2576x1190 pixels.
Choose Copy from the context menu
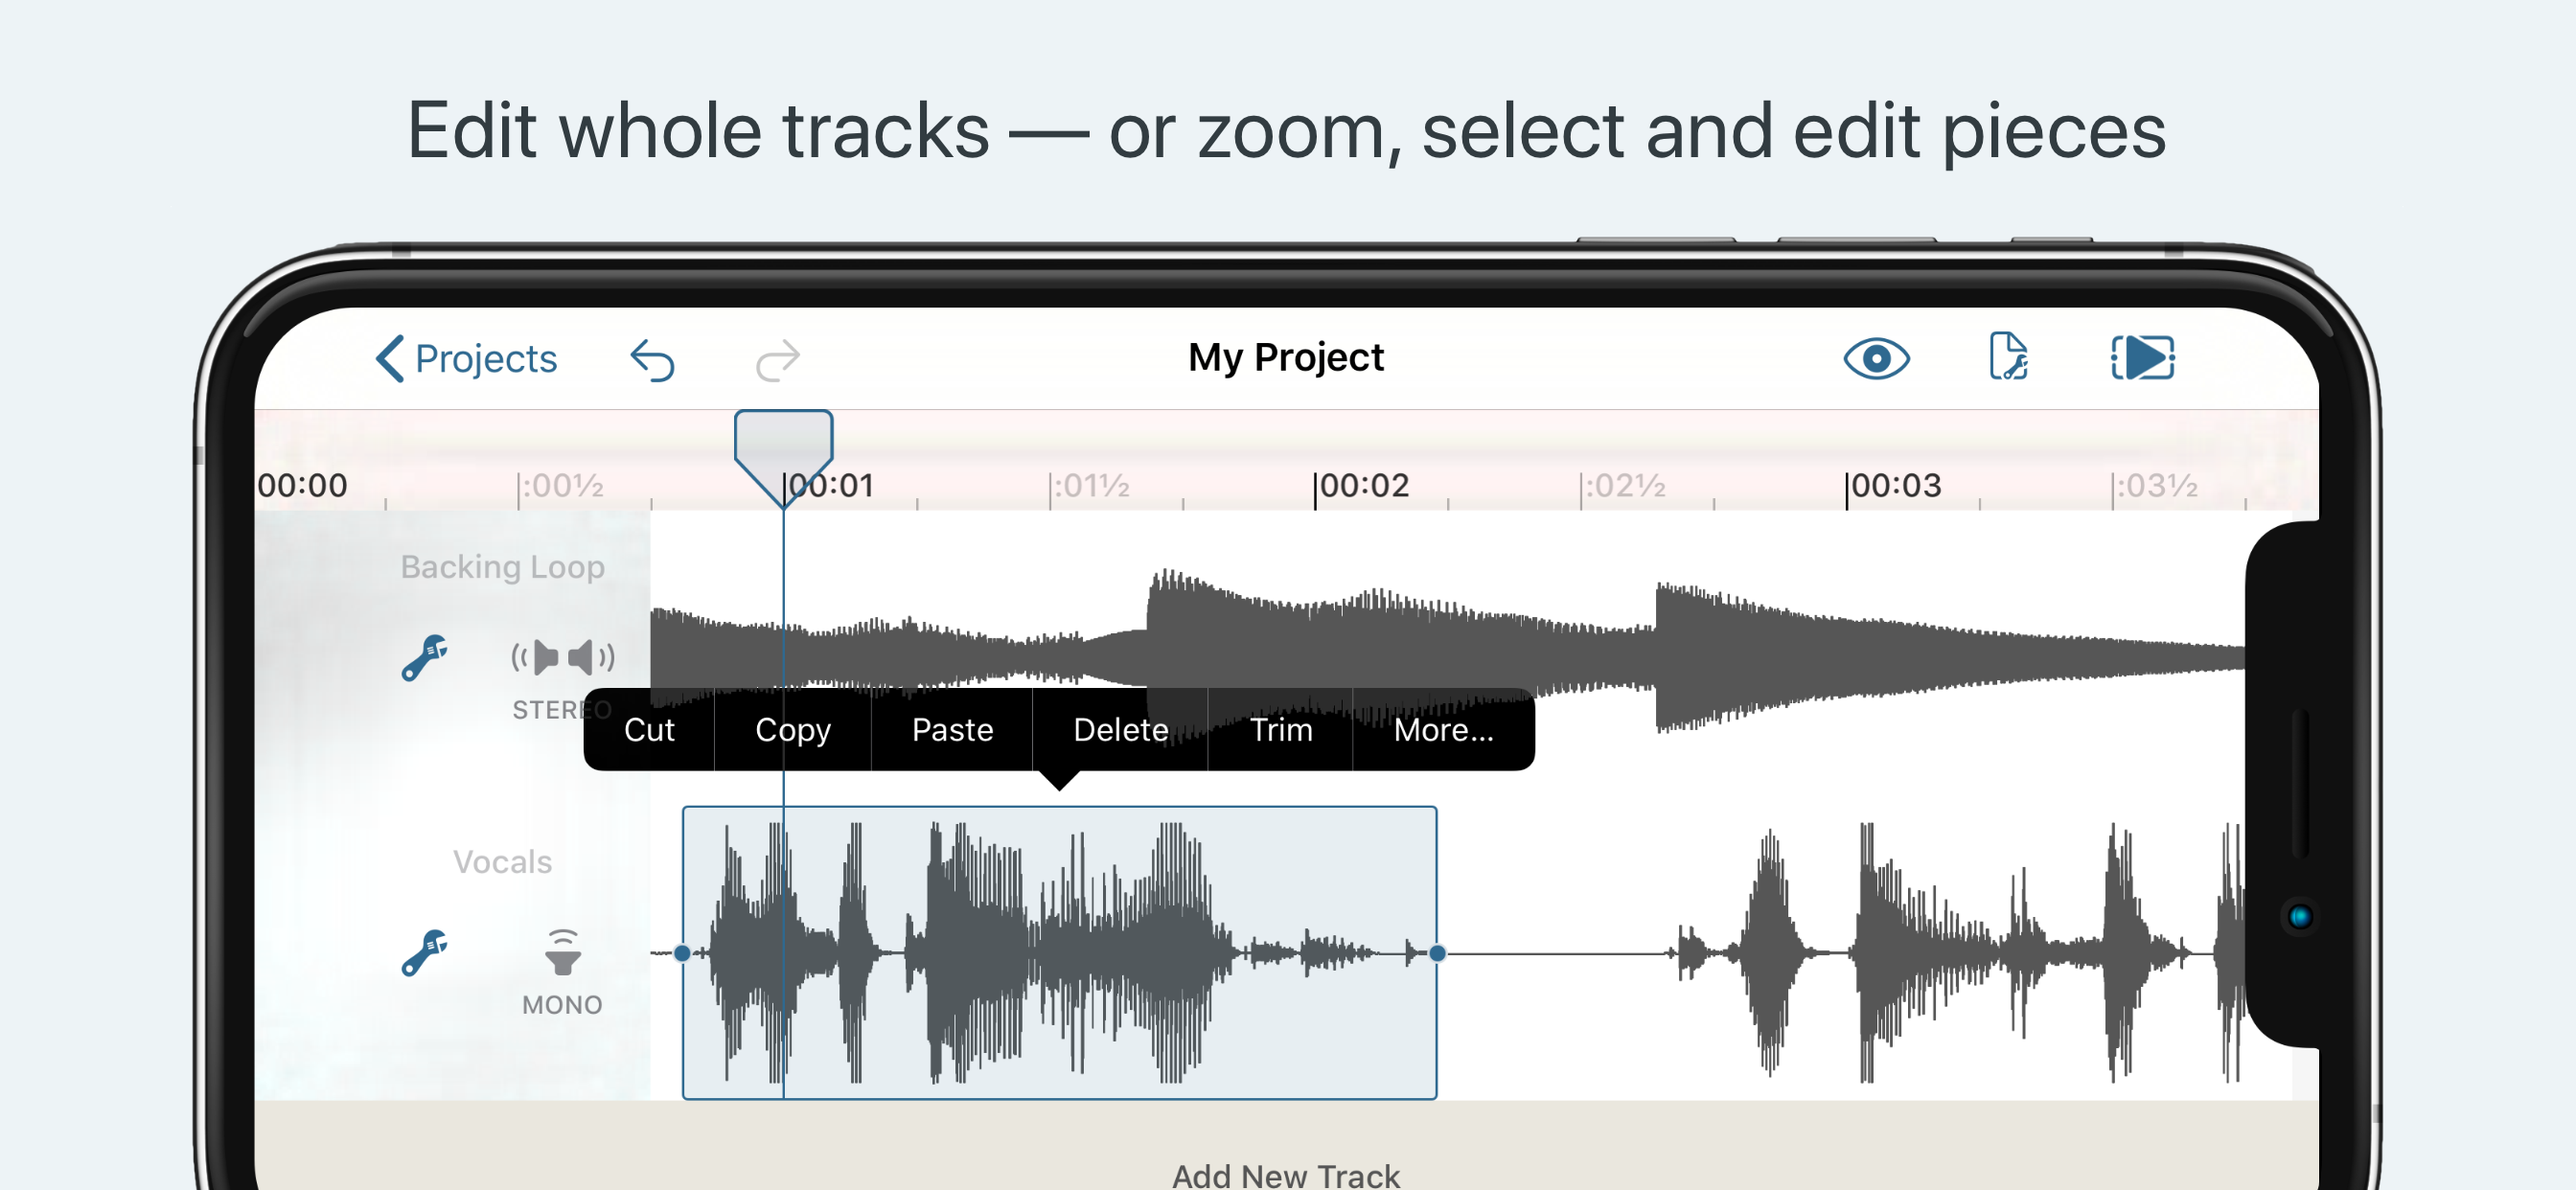tap(793, 730)
